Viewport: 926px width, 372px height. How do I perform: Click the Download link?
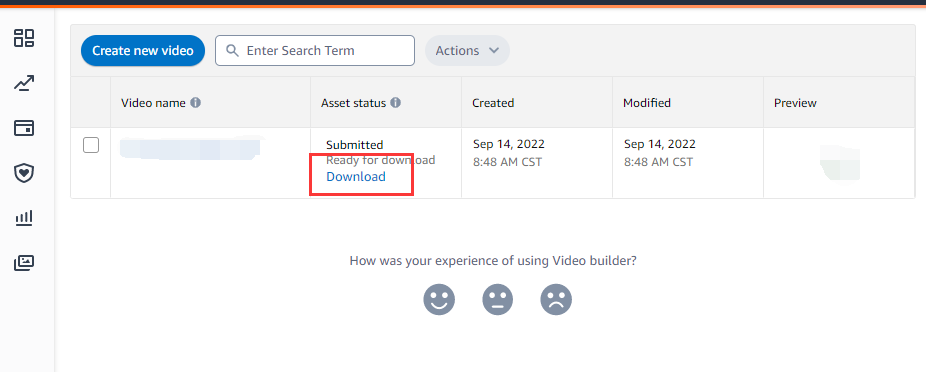(356, 177)
